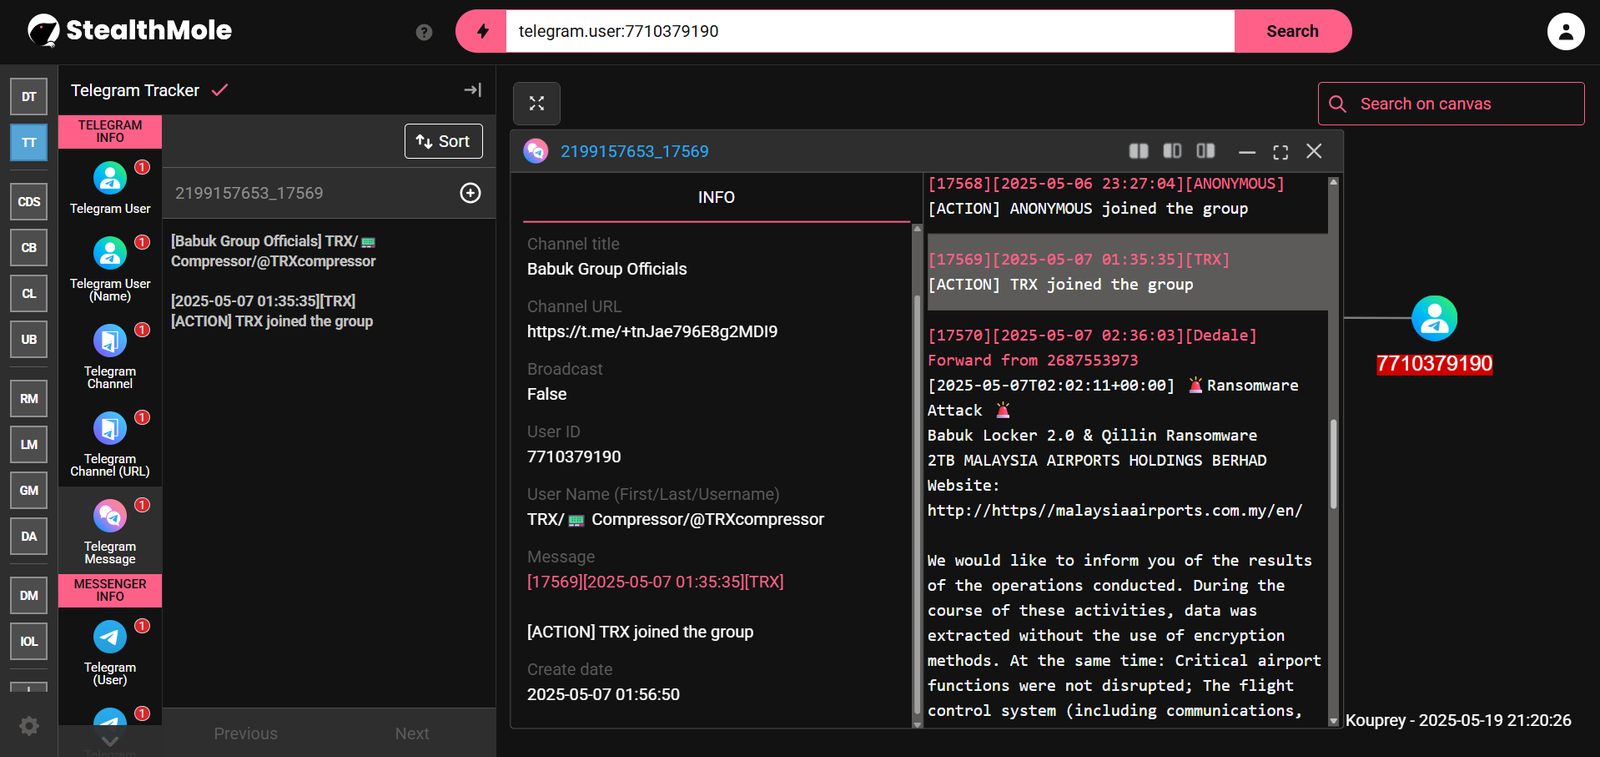
Task: Click the fit-to-screen canvas icon
Action: tap(537, 103)
